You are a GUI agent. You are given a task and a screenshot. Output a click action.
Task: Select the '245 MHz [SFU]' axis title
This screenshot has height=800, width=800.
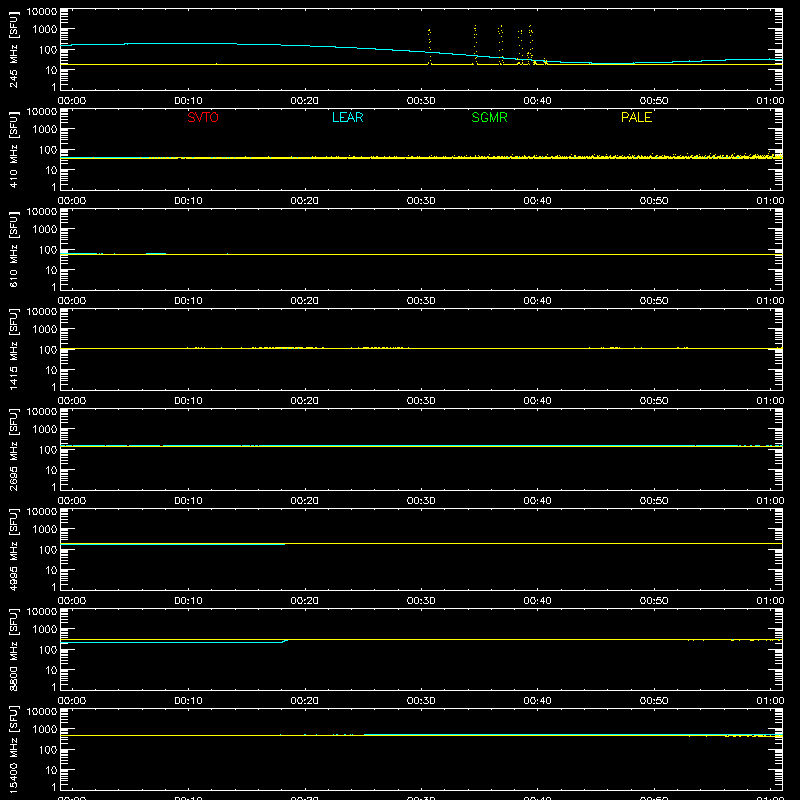click(x=13, y=49)
